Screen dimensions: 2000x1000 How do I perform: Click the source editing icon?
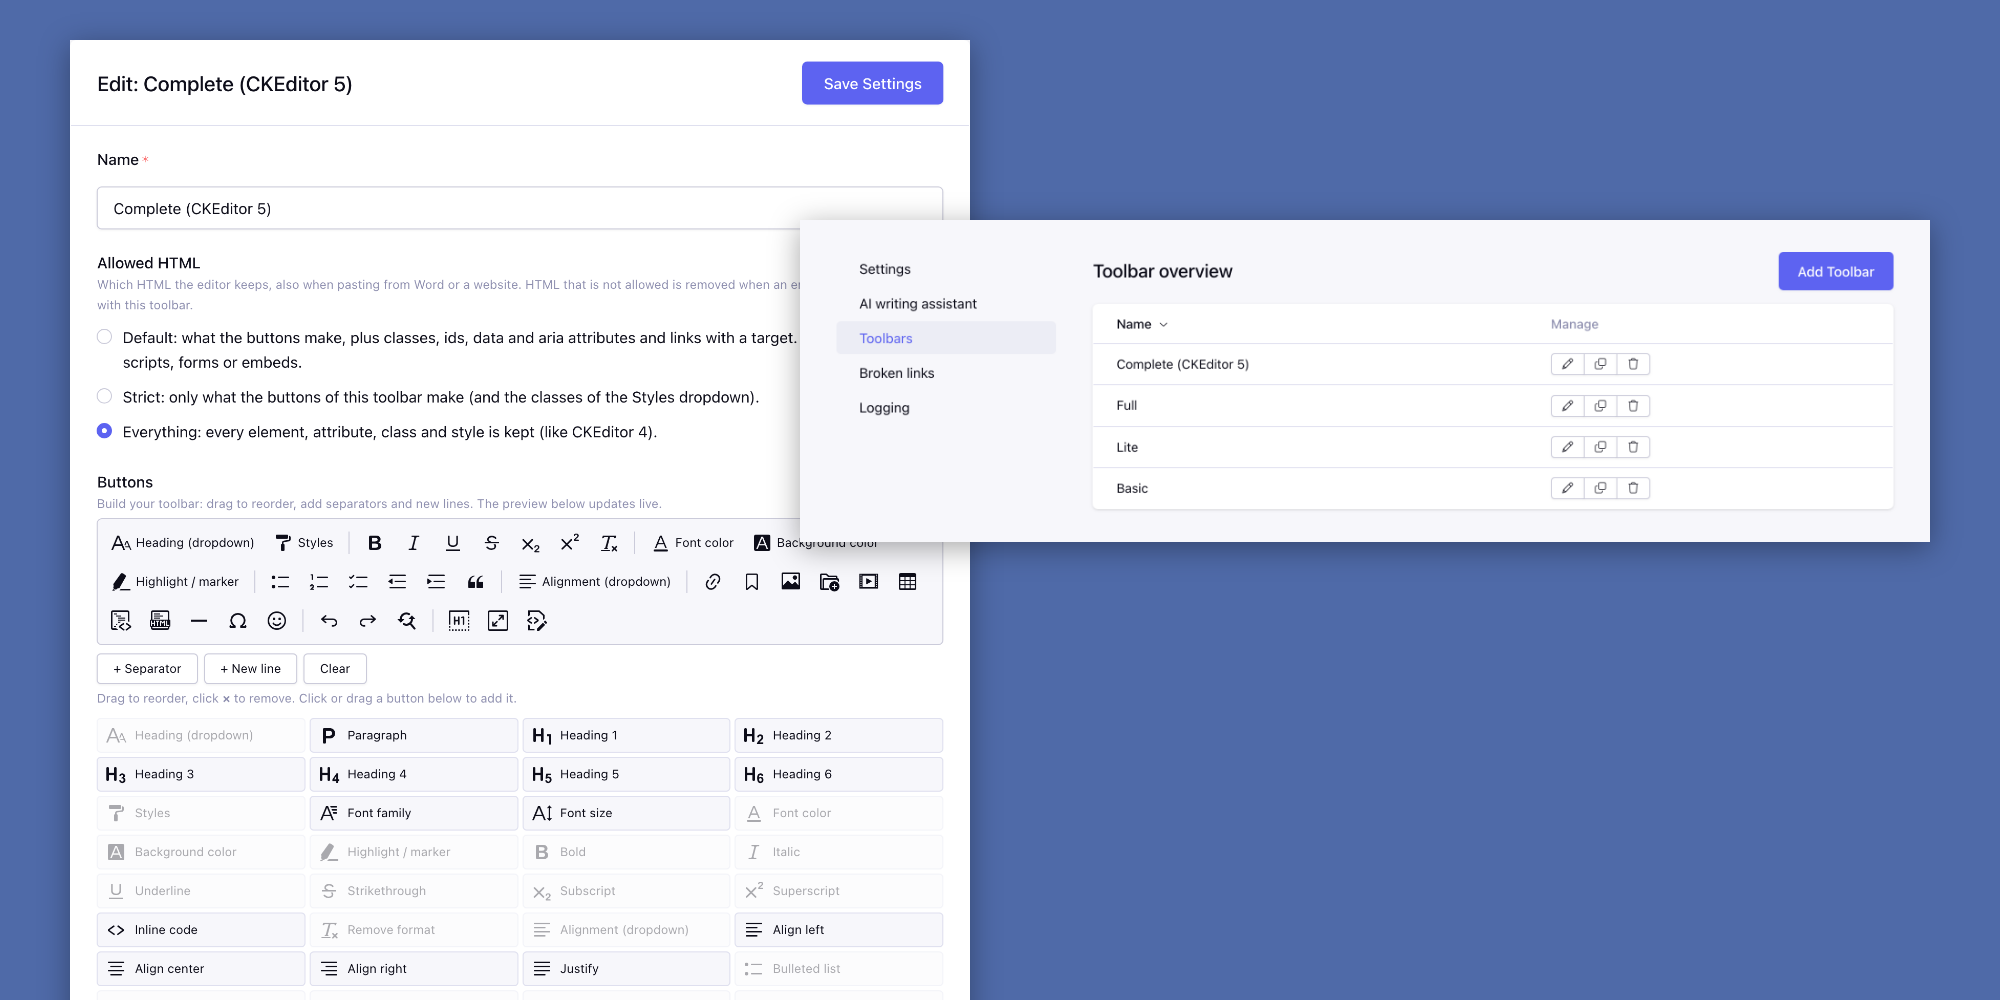(537, 621)
